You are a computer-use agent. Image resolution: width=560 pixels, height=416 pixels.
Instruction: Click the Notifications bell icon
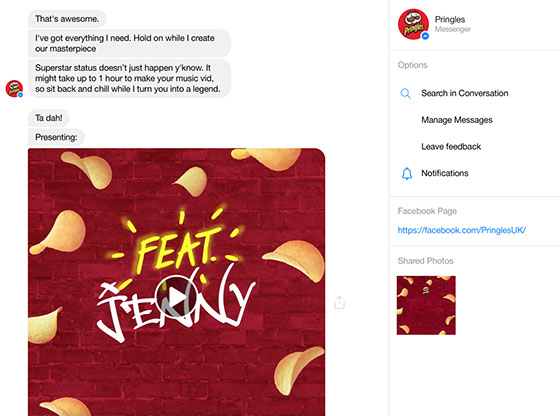(x=406, y=174)
